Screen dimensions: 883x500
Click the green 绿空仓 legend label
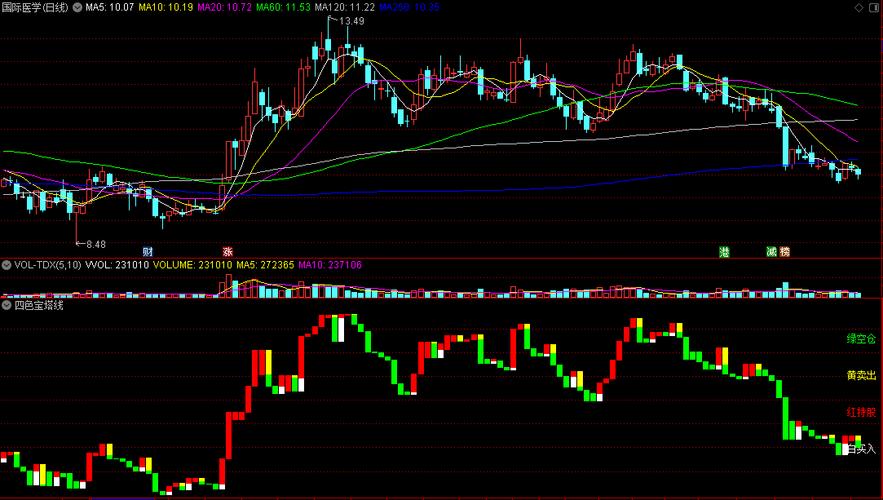coord(860,339)
